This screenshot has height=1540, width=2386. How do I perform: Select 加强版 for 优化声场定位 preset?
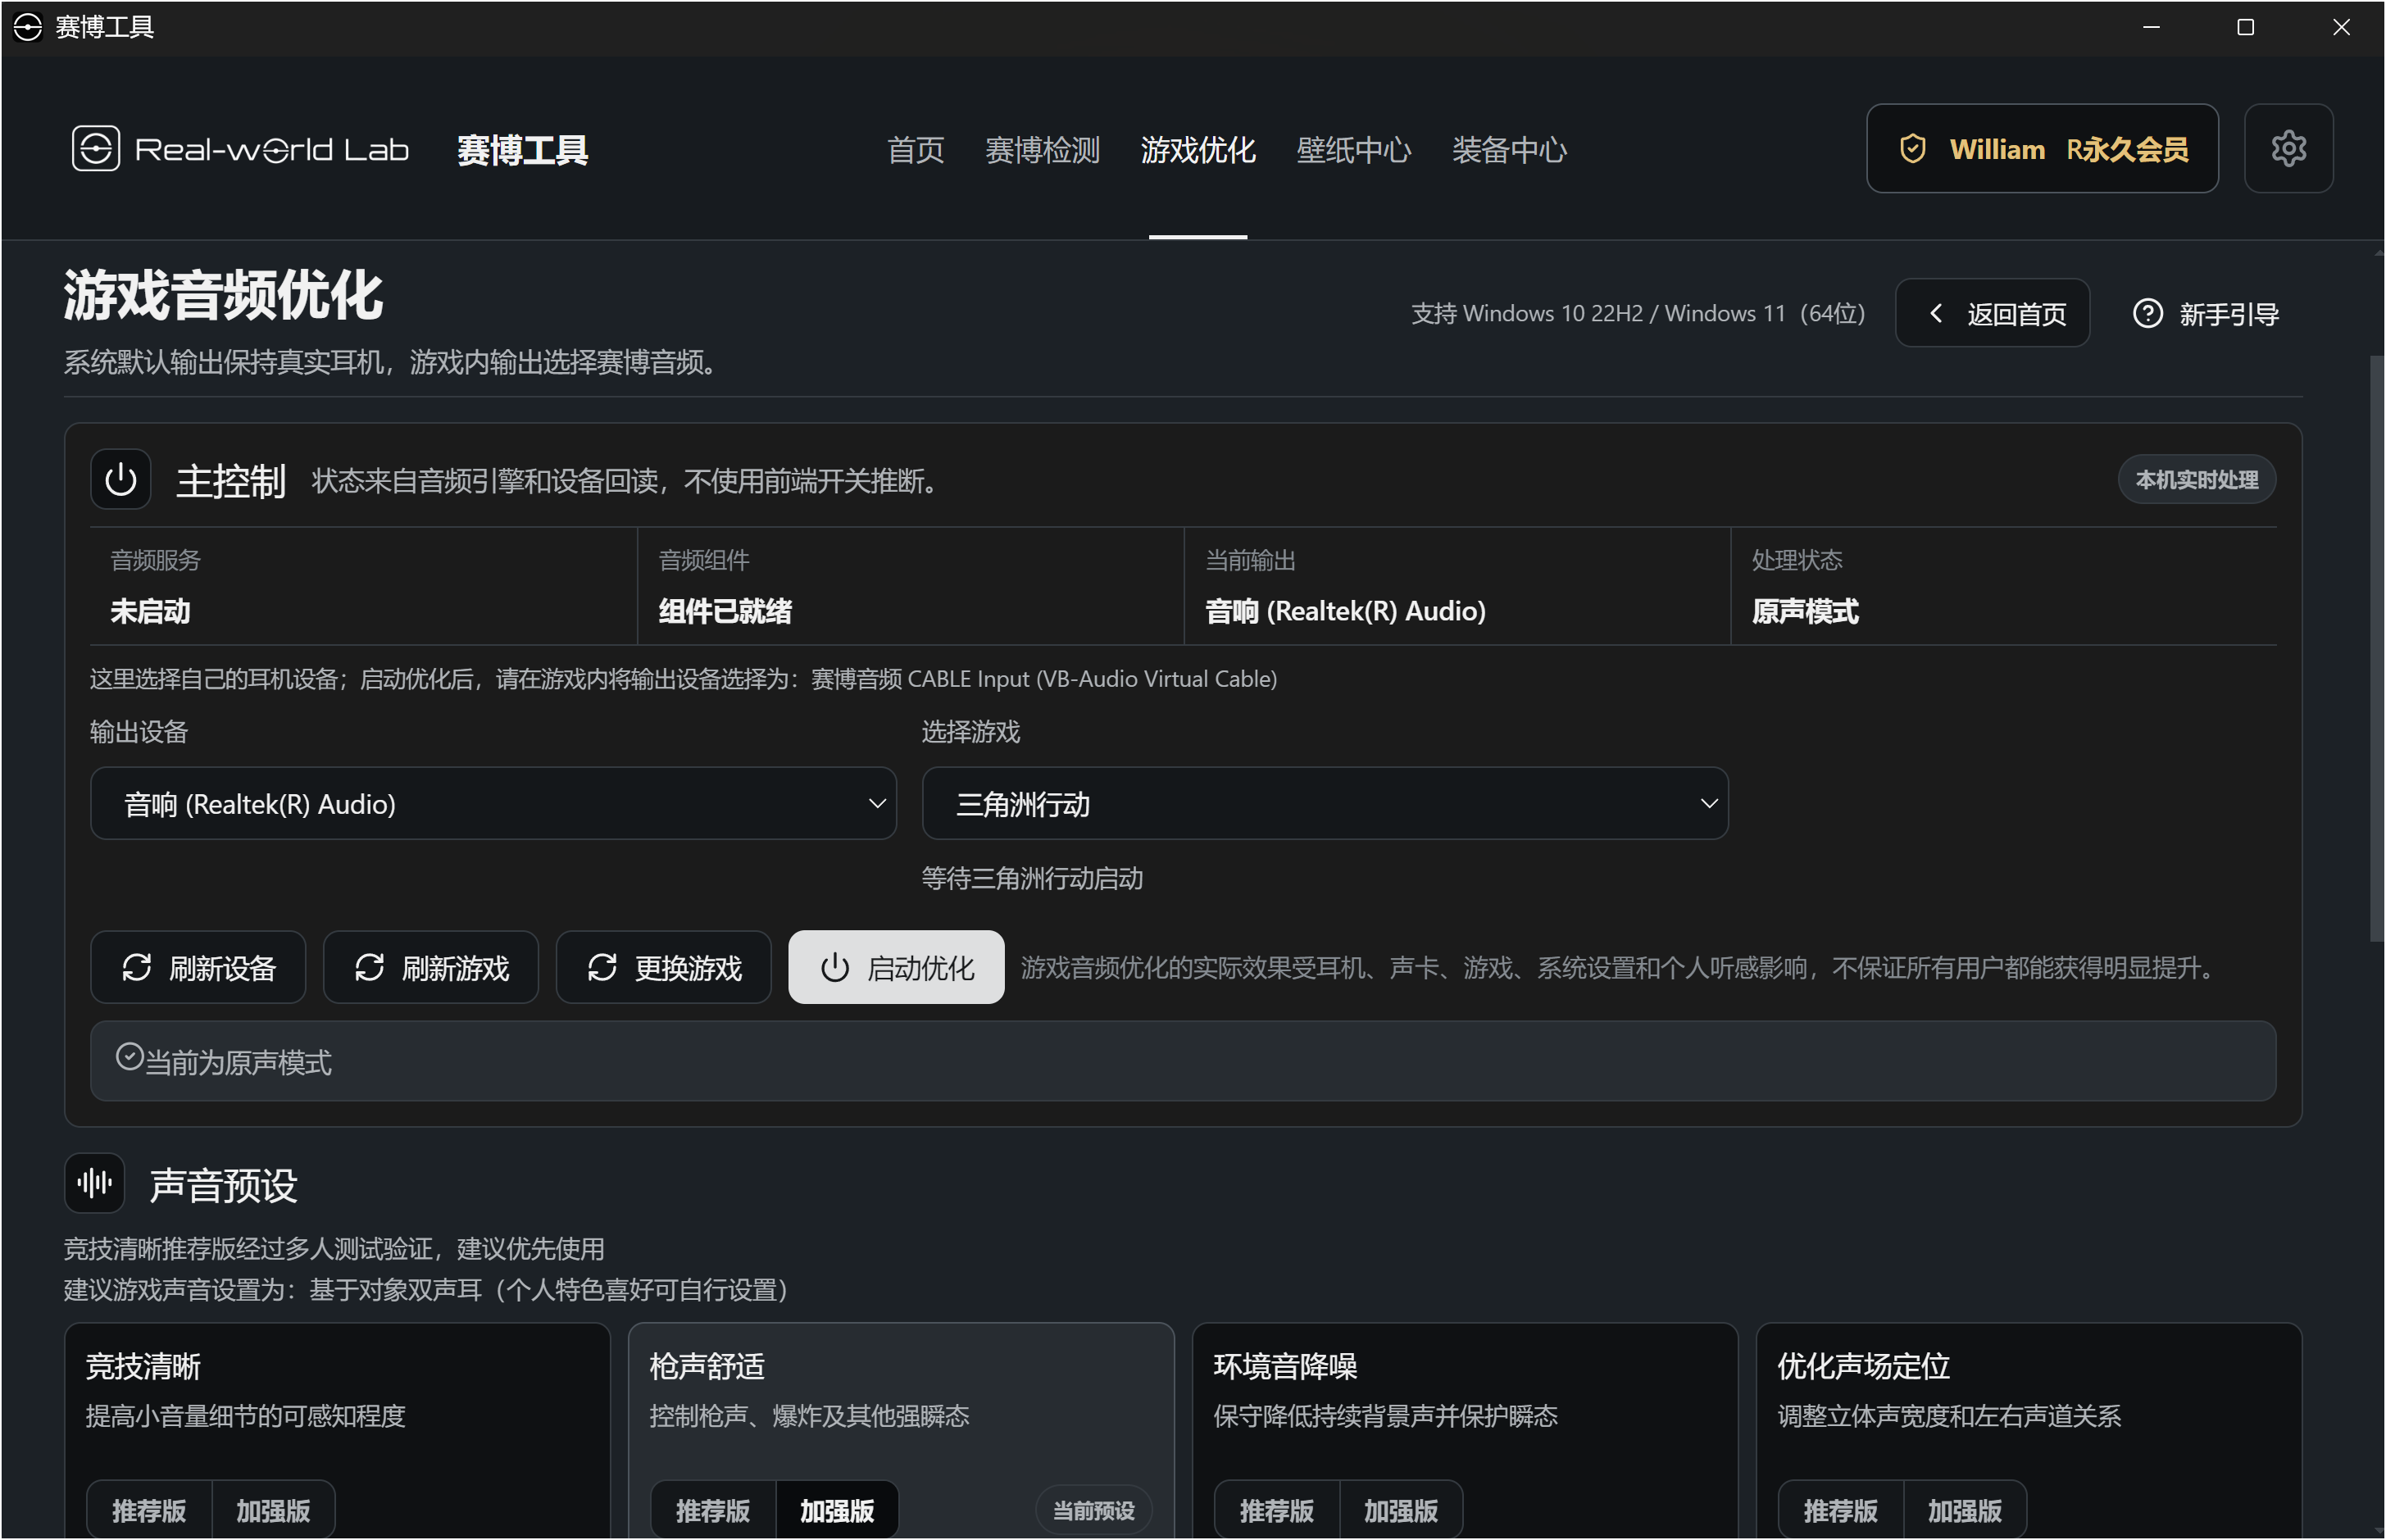pyautogui.click(x=1965, y=1510)
